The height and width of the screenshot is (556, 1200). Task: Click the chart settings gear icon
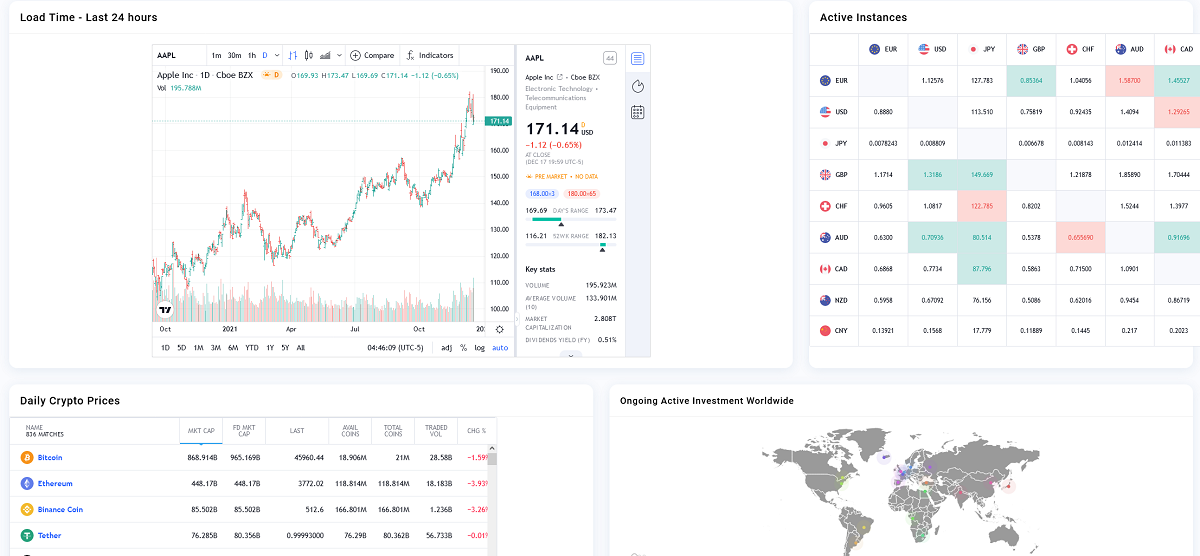point(500,329)
